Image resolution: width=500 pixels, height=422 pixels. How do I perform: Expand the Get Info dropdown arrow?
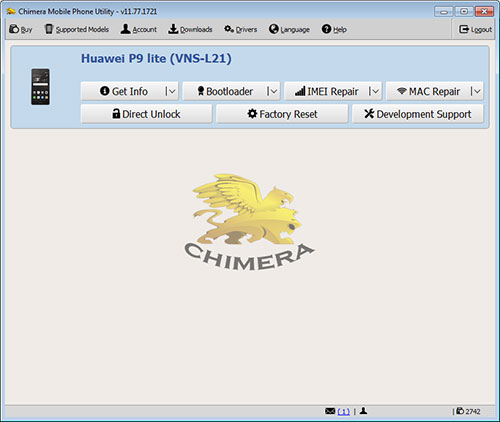point(171,91)
